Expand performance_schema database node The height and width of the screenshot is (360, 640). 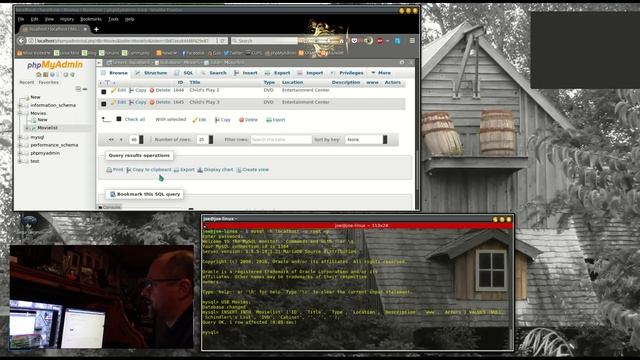point(20,145)
